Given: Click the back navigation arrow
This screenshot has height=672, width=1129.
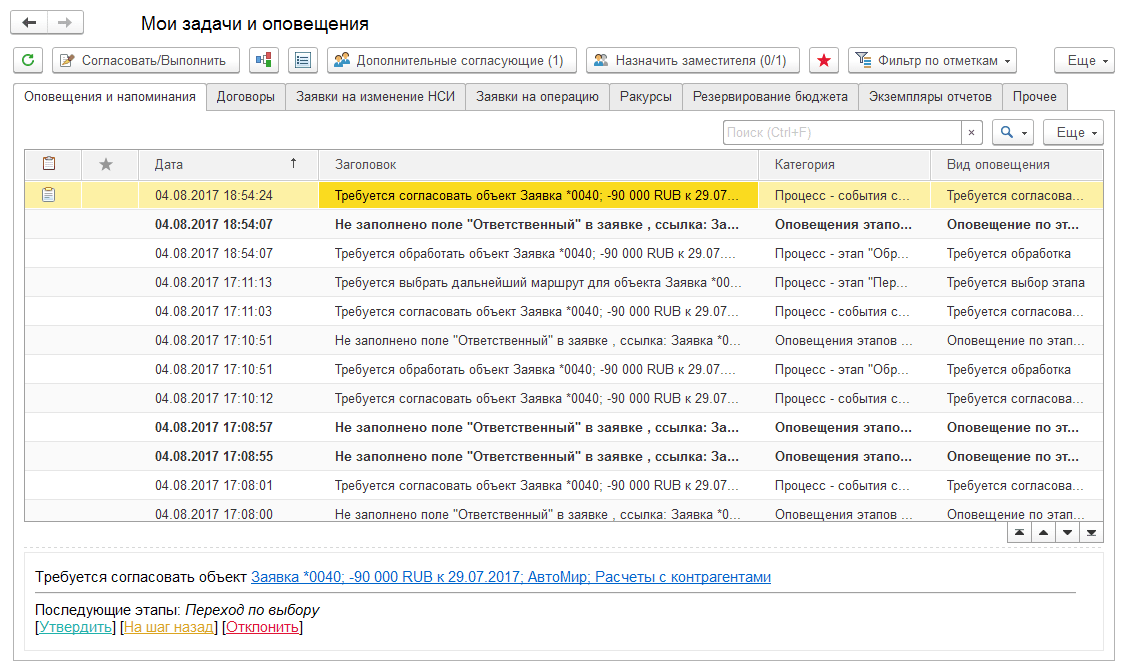Looking at the screenshot, I should point(30,23).
